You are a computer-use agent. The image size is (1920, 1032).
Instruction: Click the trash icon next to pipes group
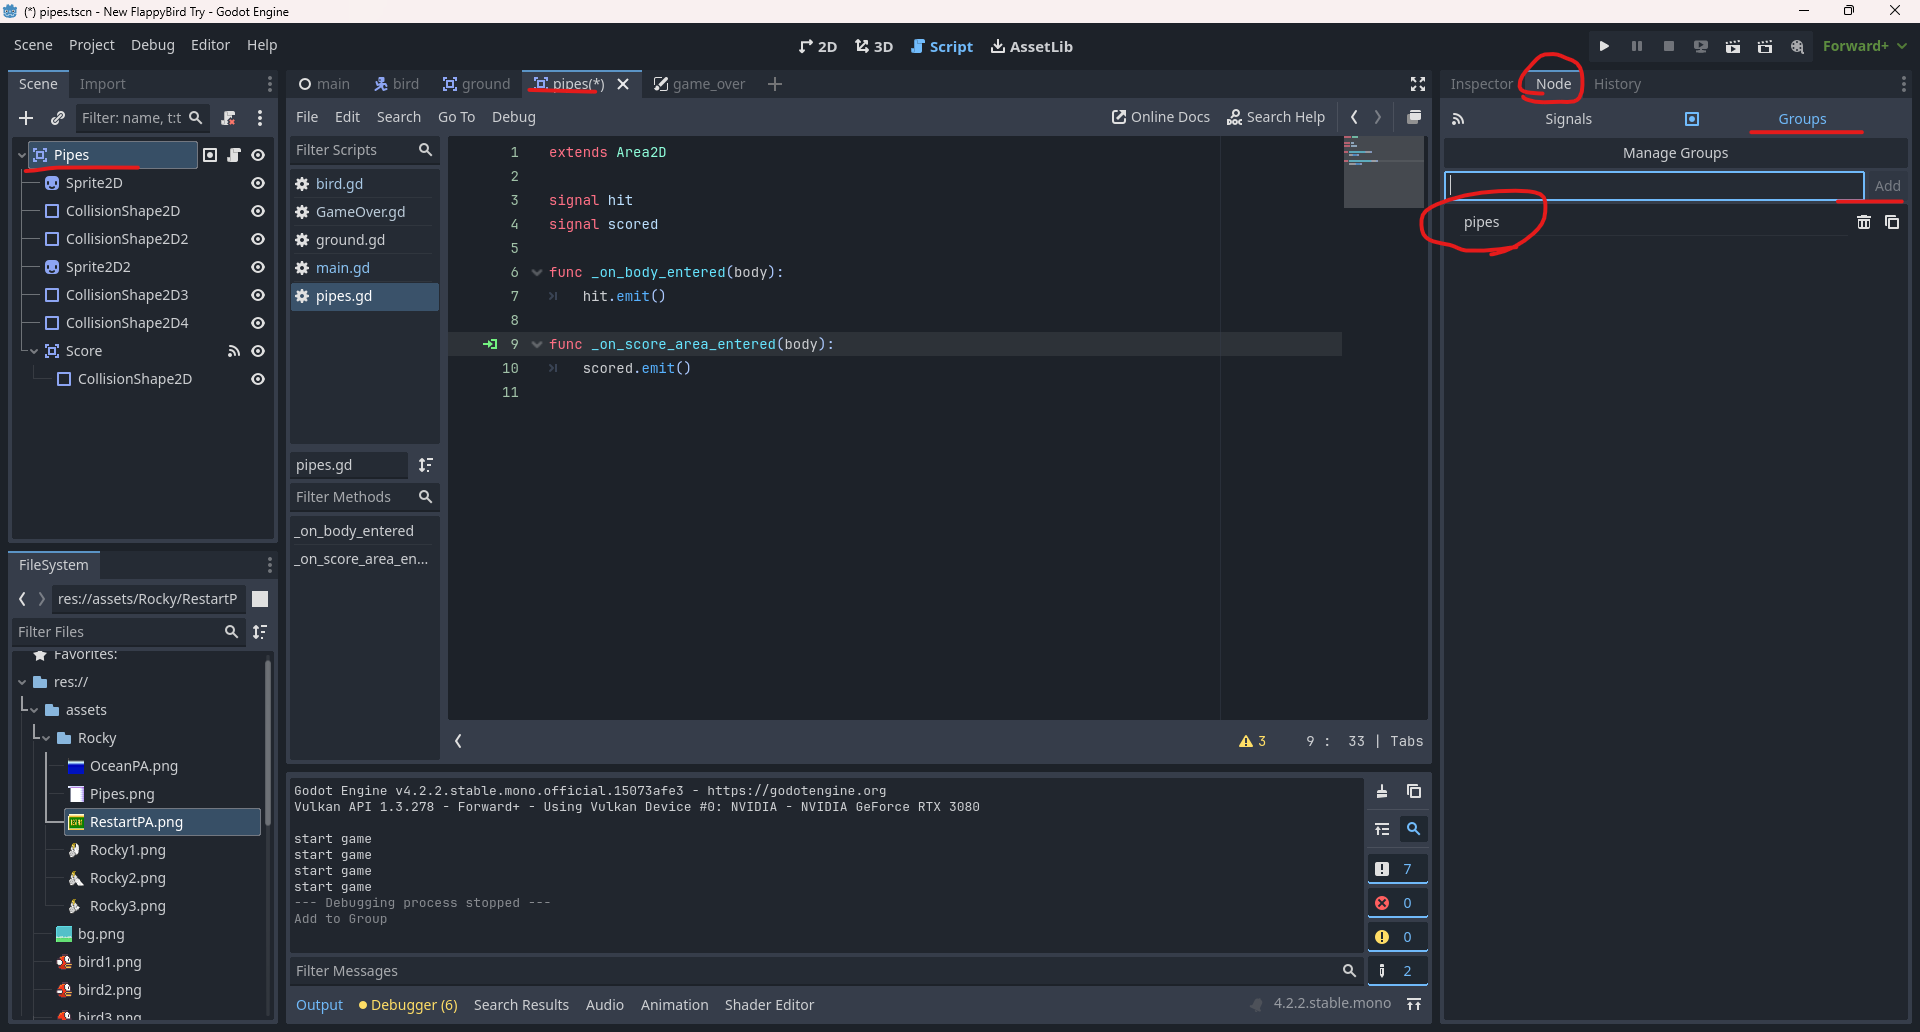[1863, 222]
